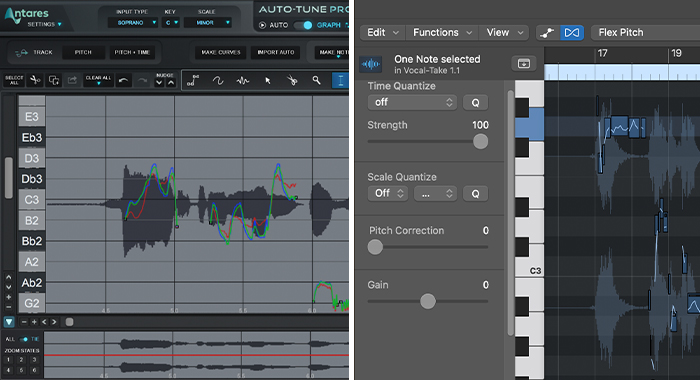Click the Pitch tracking button
The image size is (700, 380).
click(x=83, y=53)
